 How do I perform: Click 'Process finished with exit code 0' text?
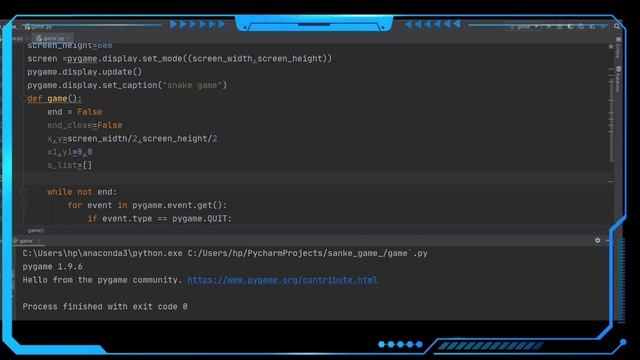[x=105, y=307]
